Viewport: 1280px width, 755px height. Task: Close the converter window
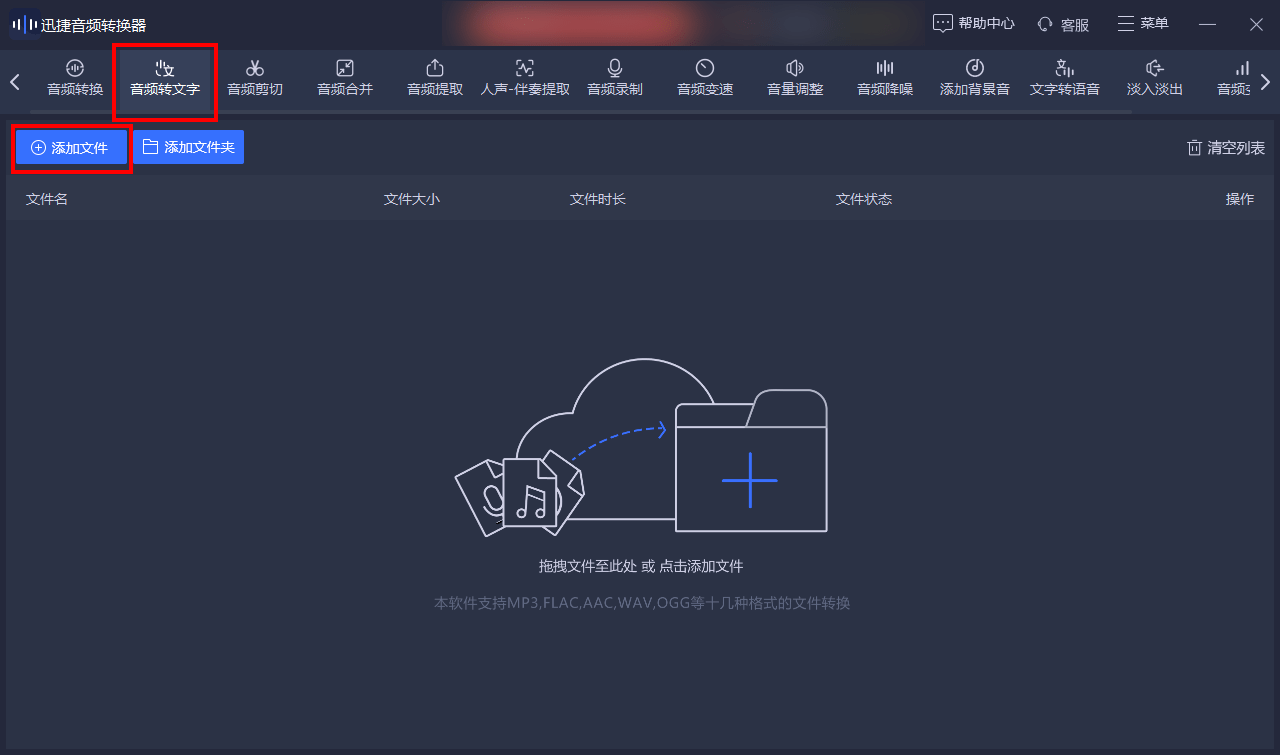(x=1257, y=24)
